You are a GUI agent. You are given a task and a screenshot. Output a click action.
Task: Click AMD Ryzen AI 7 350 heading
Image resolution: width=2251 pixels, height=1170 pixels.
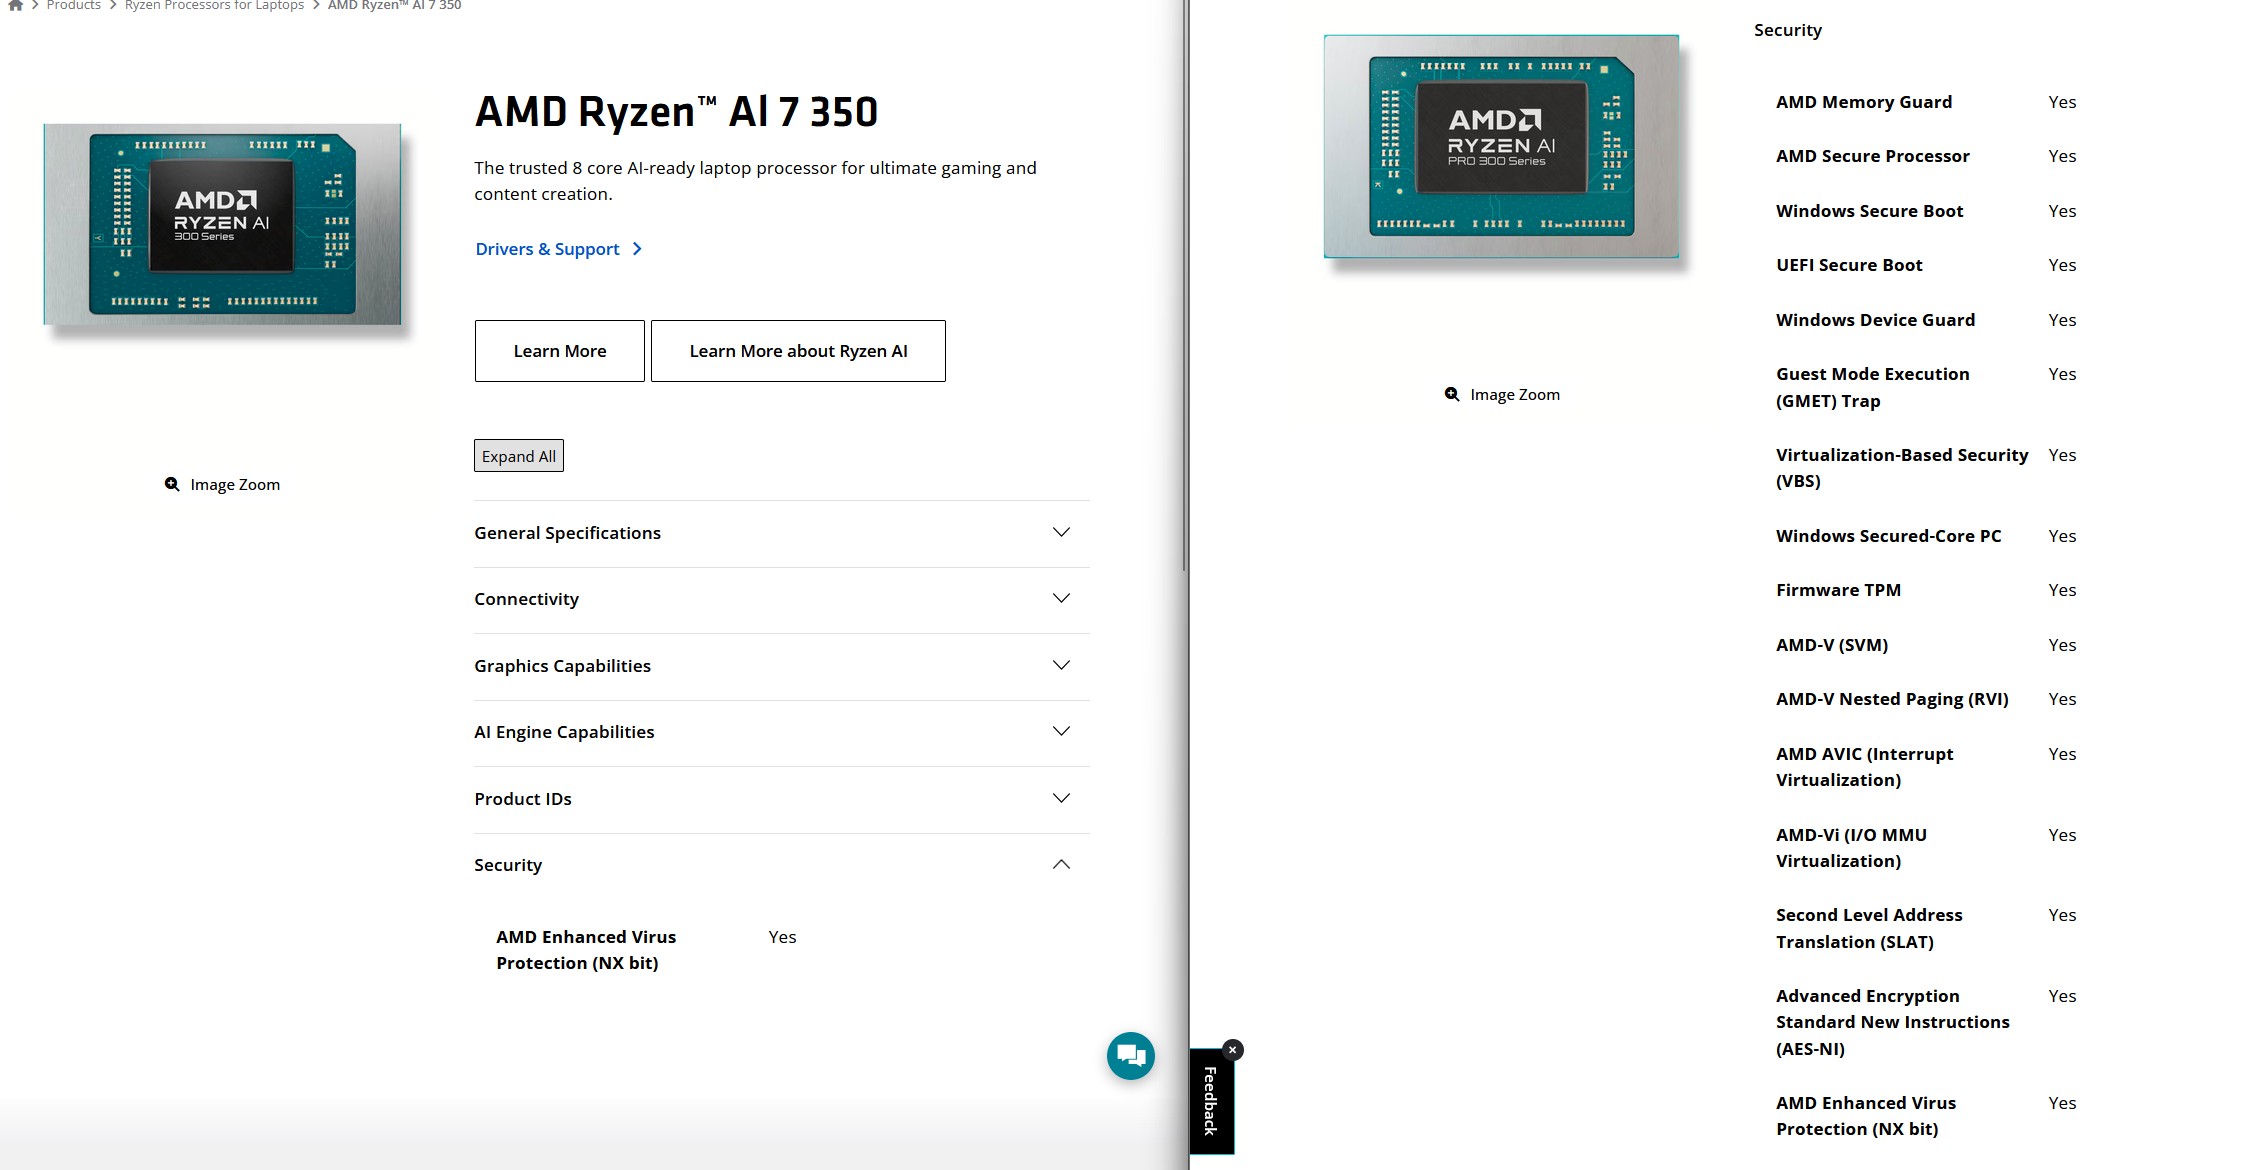(x=676, y=111)
